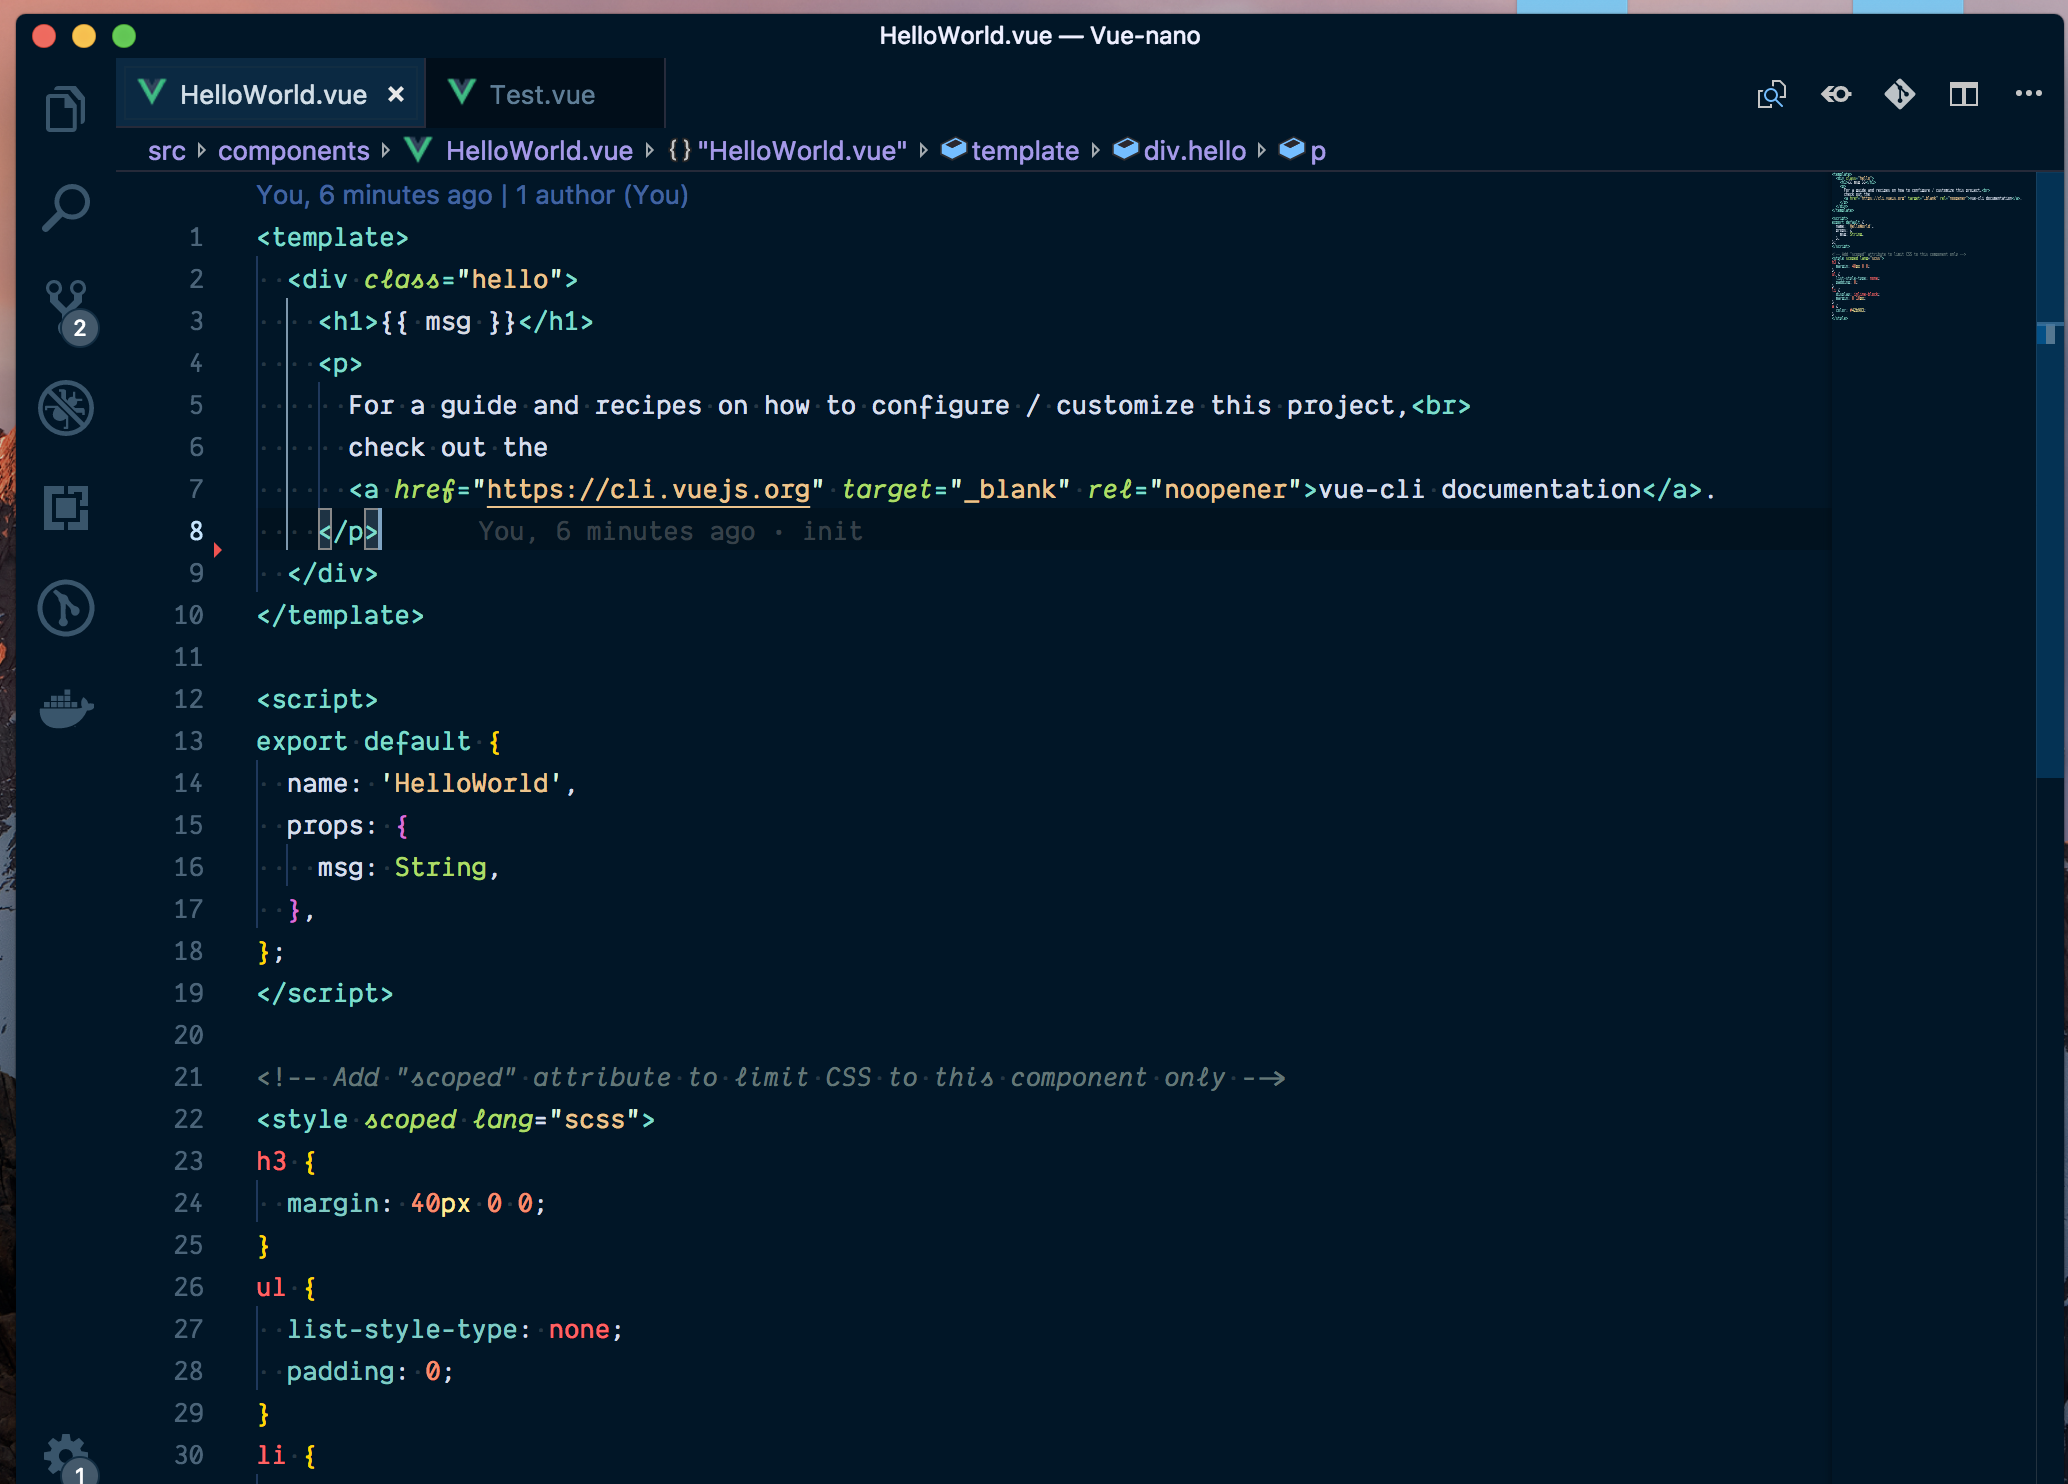This screenshot has height=1484, width=2068.
Task: Click the vertical scrollbar slider
Action: 2051,475
